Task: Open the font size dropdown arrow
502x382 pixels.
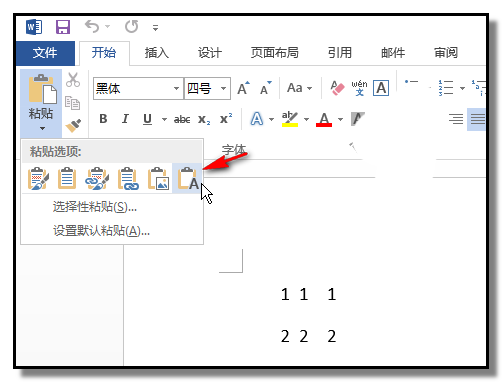Action: point(224,89)
